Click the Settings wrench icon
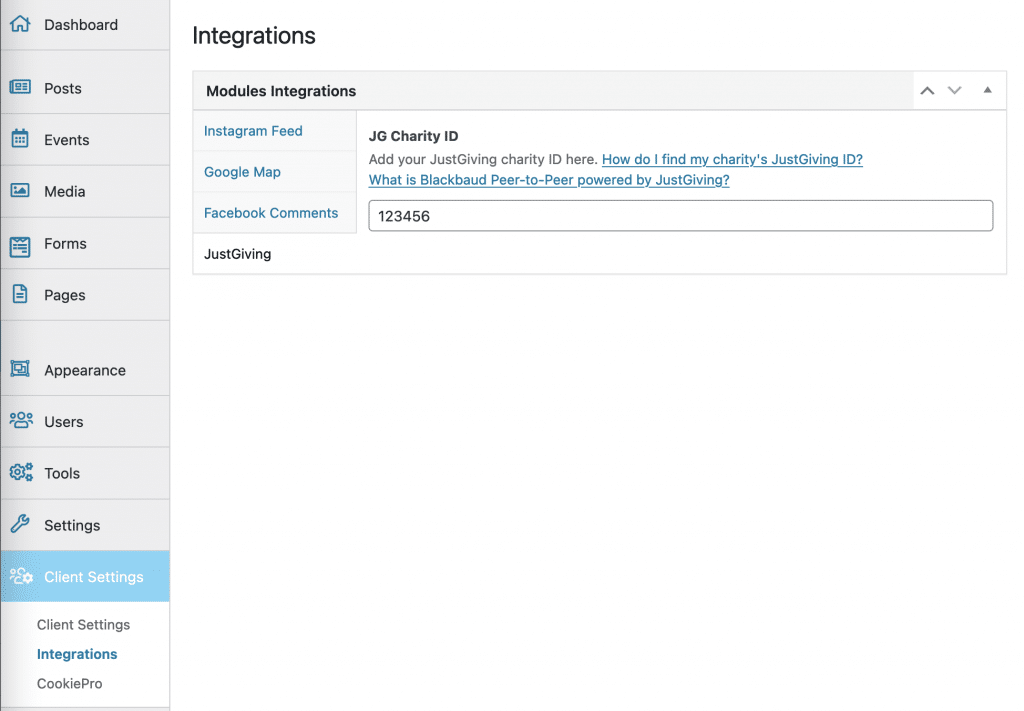The height and width of the screenshot is (711, 1024). (x=20, y=524)
